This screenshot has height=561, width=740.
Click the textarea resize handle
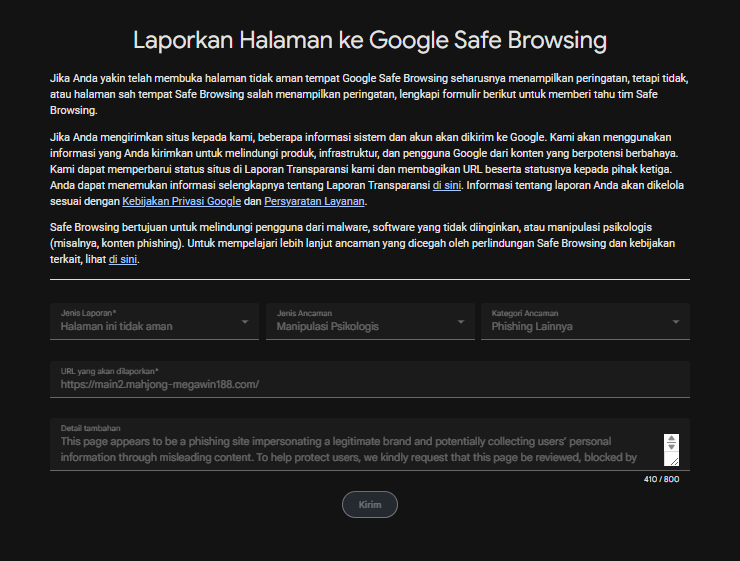(674, 461)
